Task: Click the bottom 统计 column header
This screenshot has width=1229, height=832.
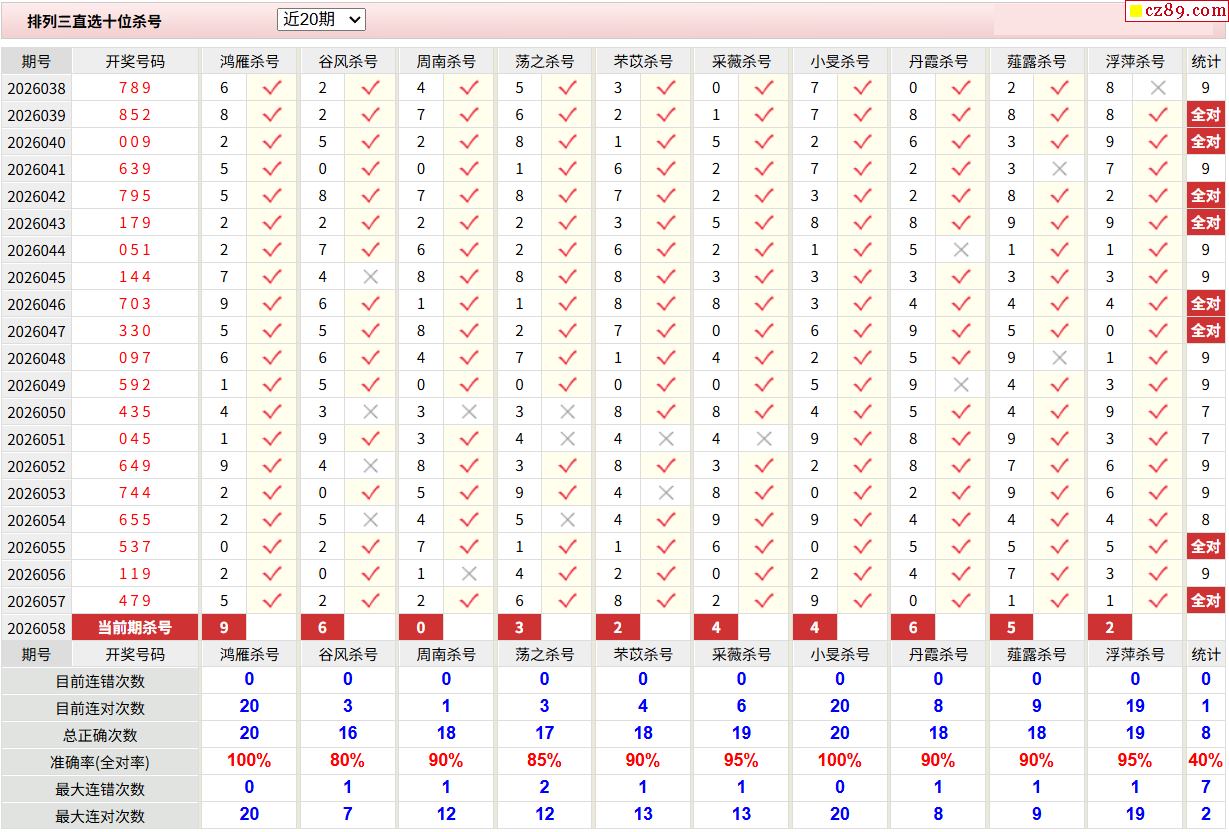Action: (x=1205, y=654)
